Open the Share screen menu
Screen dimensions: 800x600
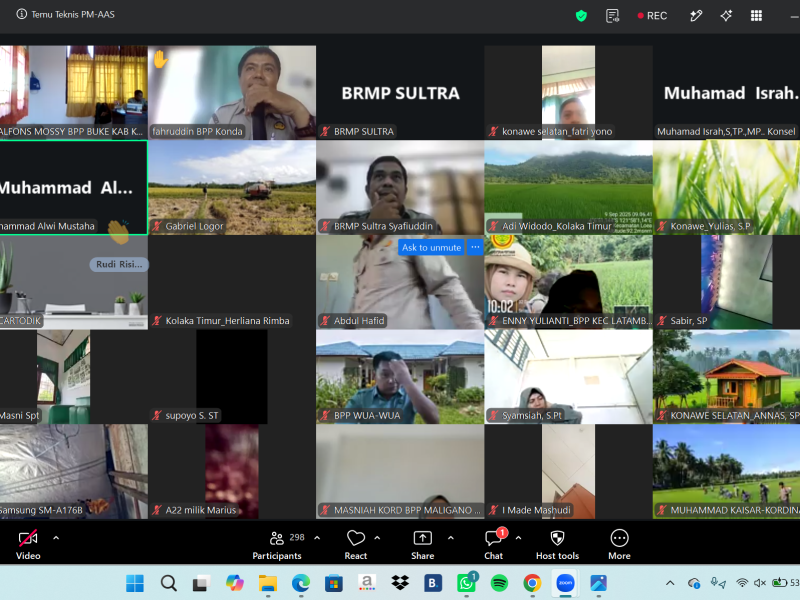coord(422,544)
